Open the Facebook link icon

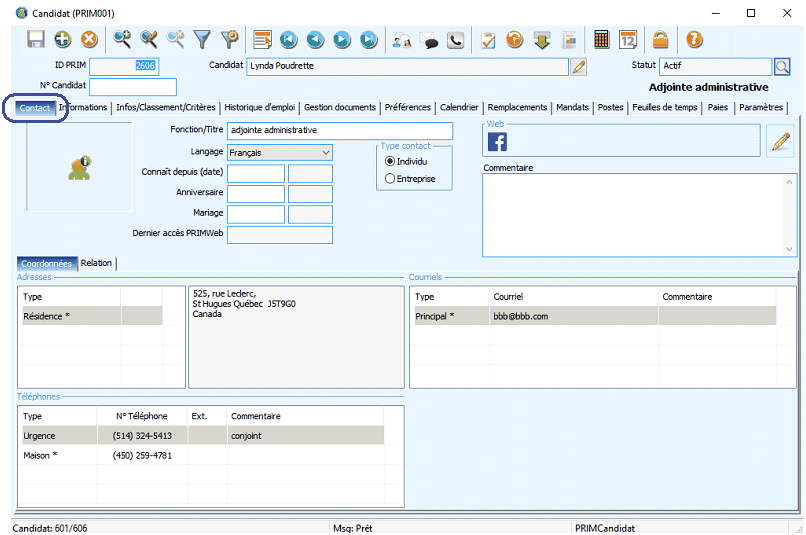pyautogui.click(x=497, y=142)
